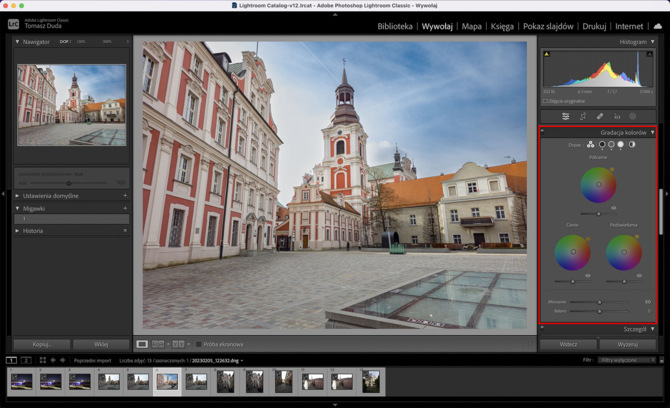Collapse the Gradacja kolorów panel
Viewport: 670px width, 408px height.
(652, 132)
